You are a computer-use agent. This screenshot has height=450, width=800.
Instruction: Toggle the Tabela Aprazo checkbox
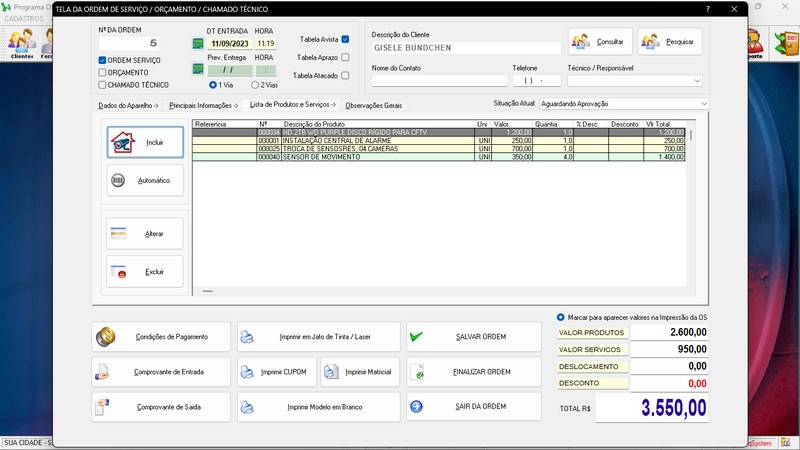[x=345, y=57]
